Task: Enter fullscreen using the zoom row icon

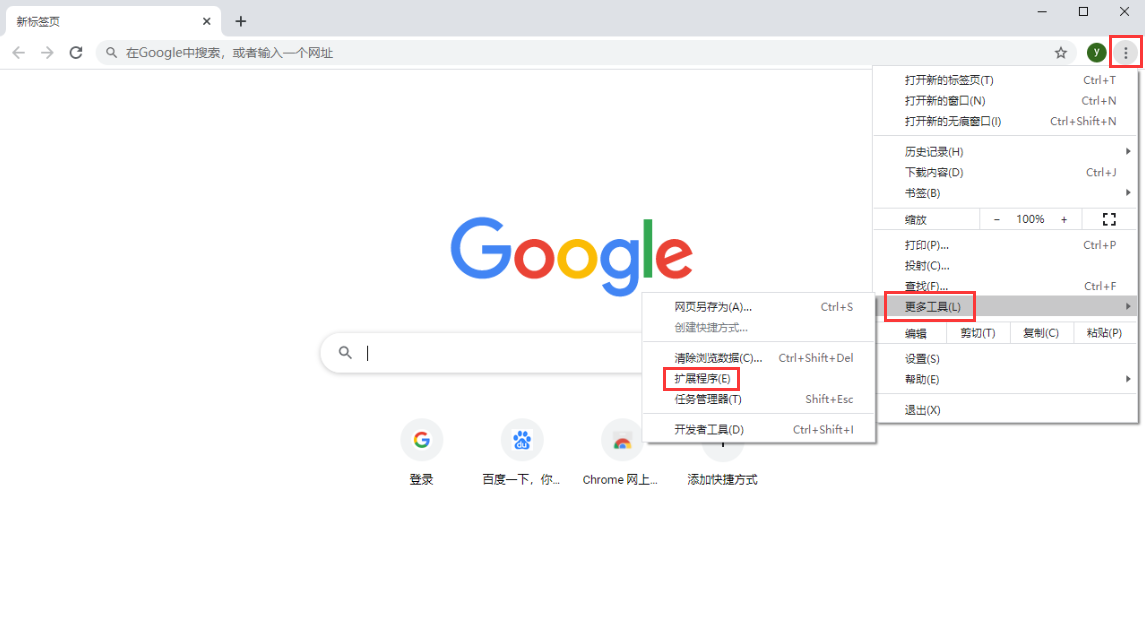Action: point(1109,219)
